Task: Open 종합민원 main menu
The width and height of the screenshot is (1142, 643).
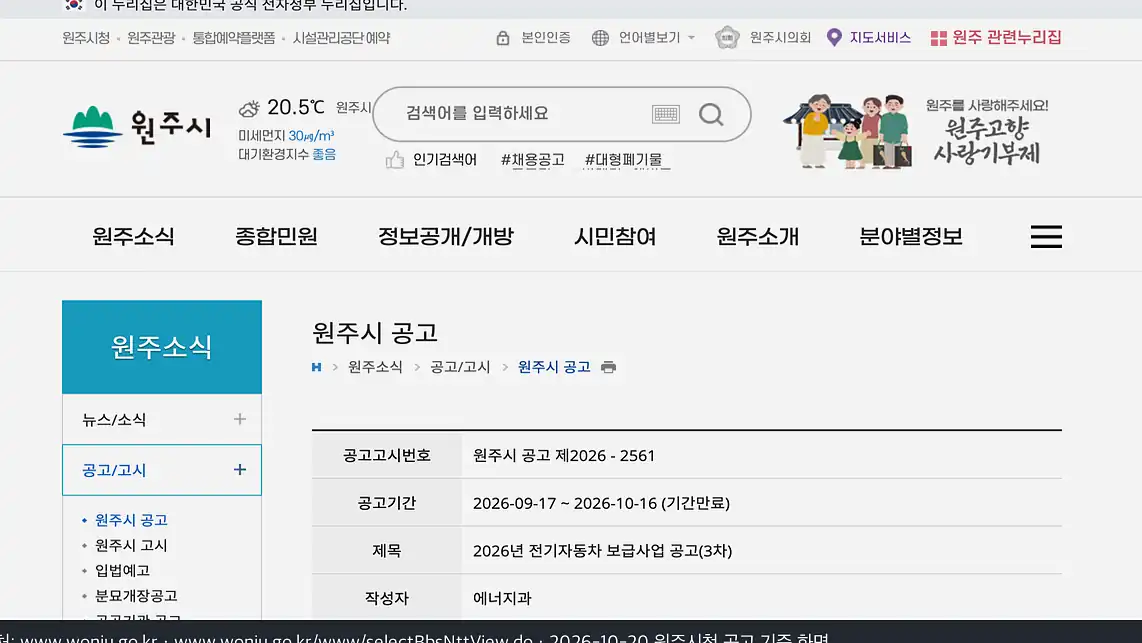Action: 276,237
